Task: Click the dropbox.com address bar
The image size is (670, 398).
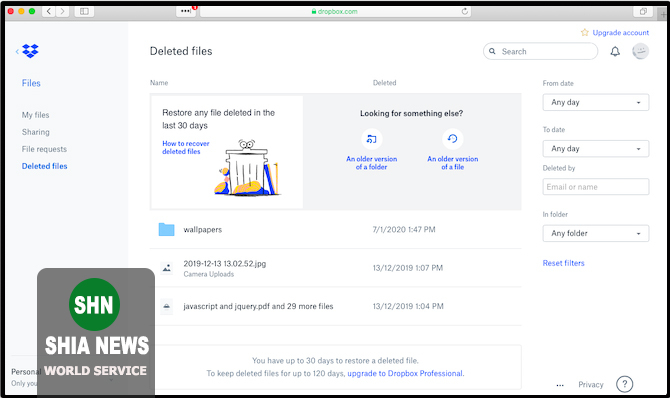Action: pyautogui.click(x=335, y=12)
